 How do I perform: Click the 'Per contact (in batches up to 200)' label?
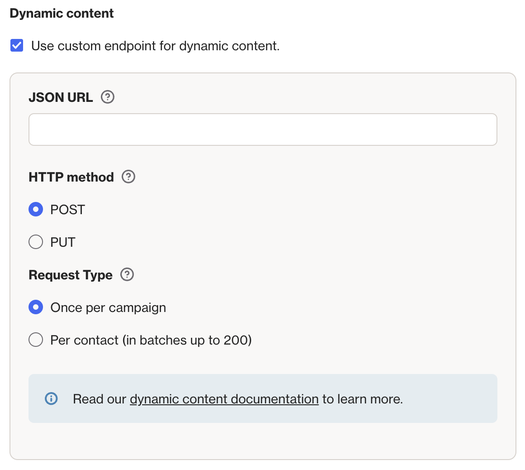tap(151, 340)
